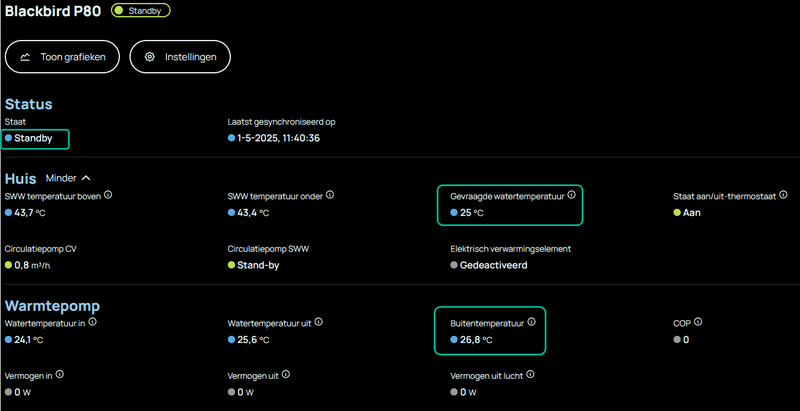Click info icon next to Vermogen in

(x=60, y=374)
